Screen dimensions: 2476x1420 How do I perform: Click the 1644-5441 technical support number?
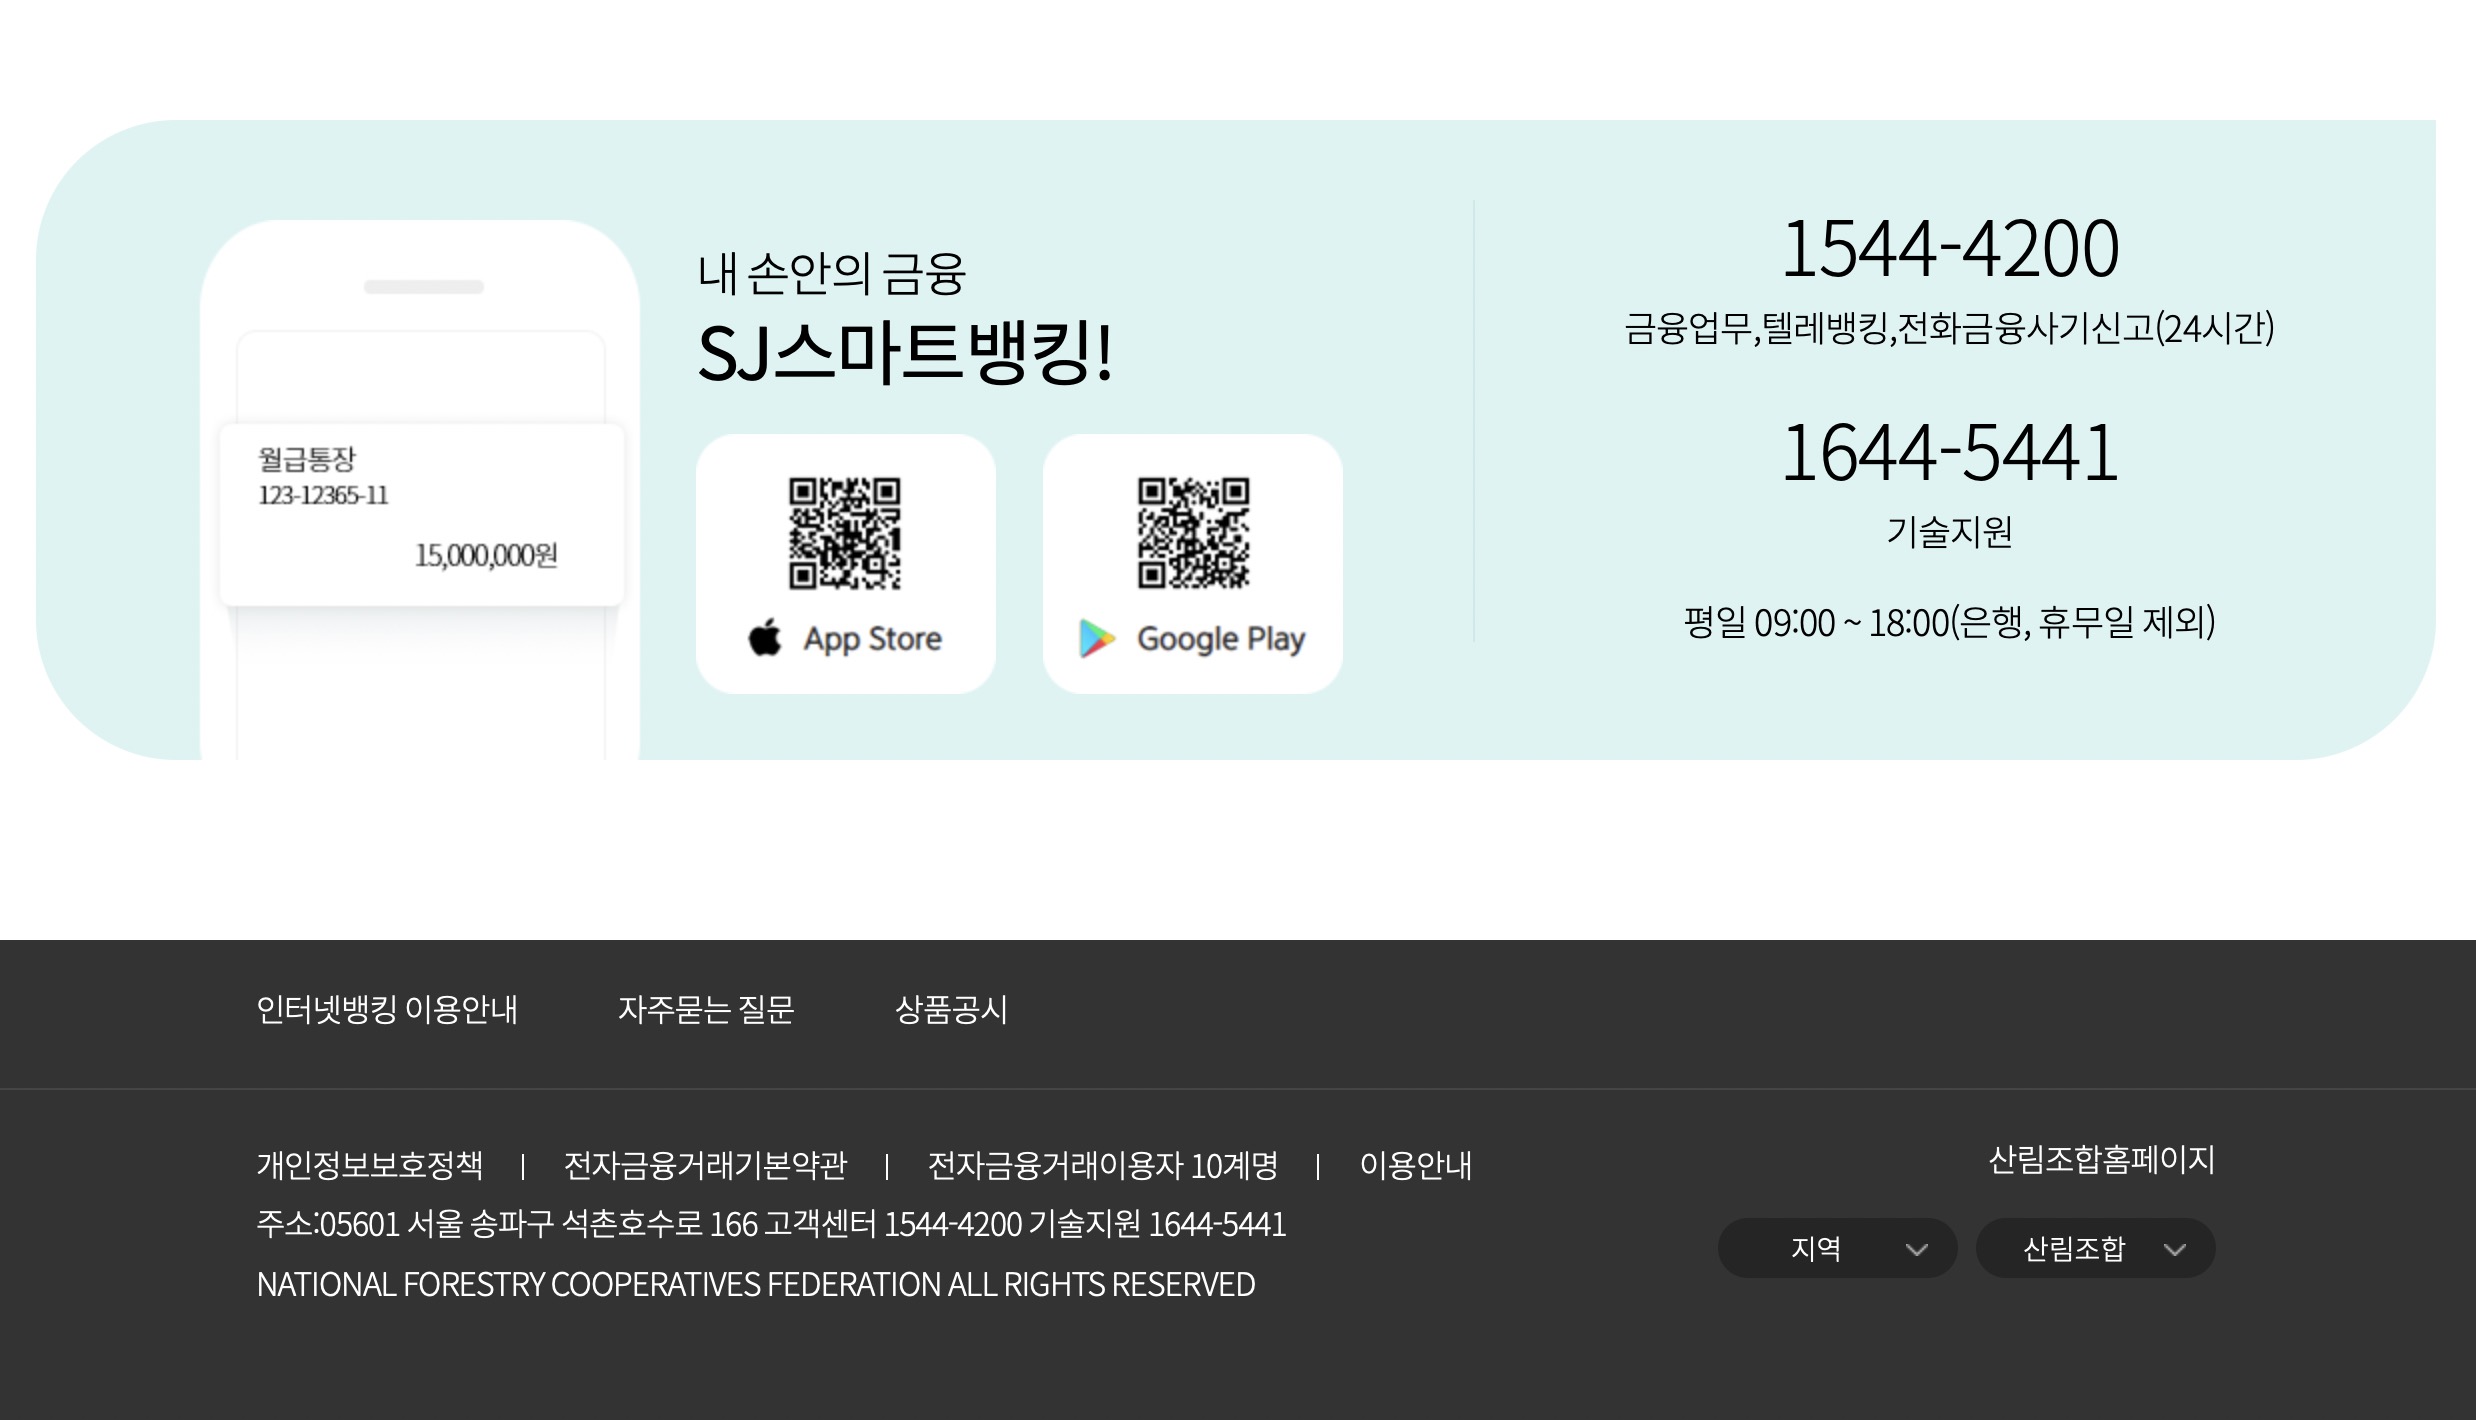[1950, 454]
